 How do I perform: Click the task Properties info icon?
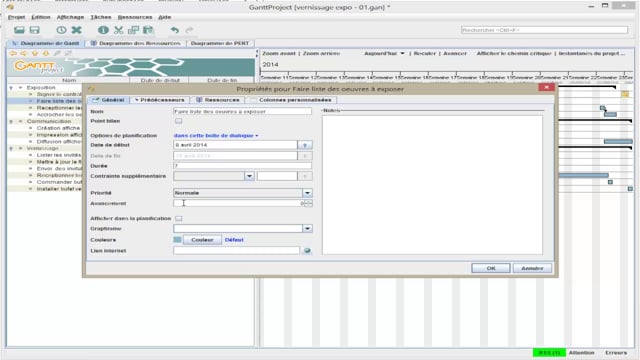pyautogui.click(x=103, y=30)
